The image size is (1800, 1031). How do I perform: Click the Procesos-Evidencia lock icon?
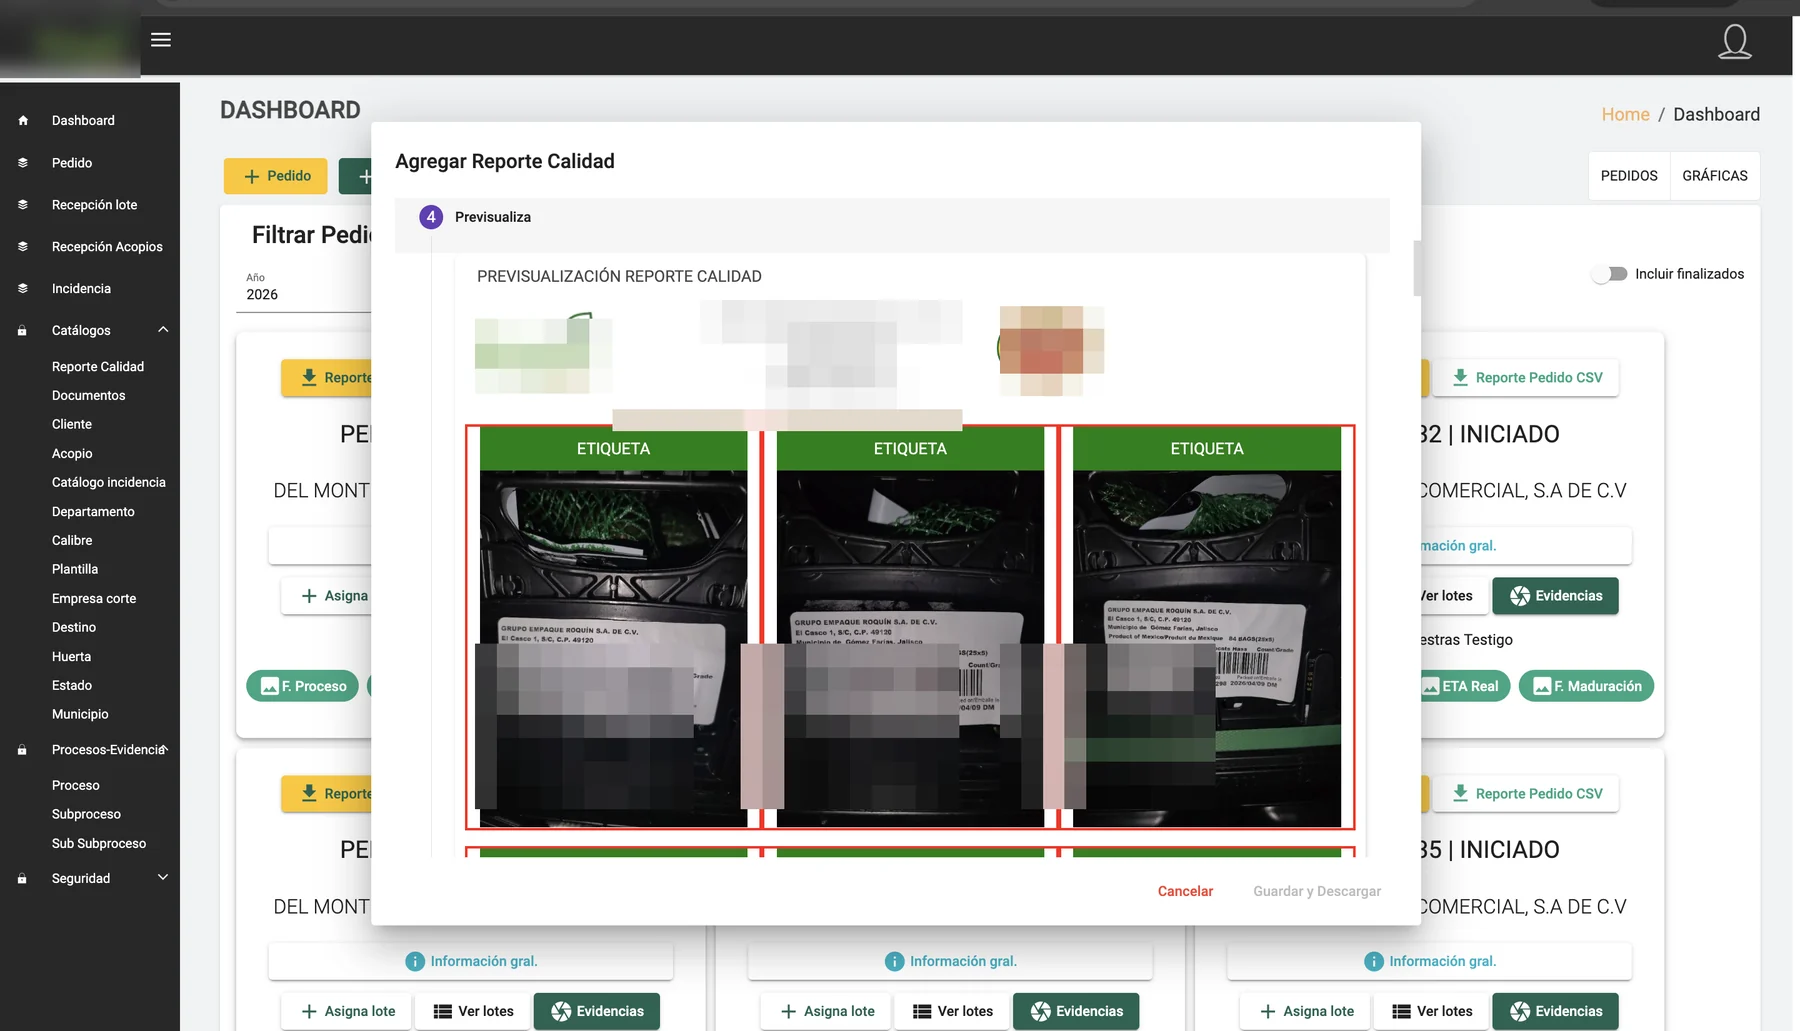pos(22,749)
